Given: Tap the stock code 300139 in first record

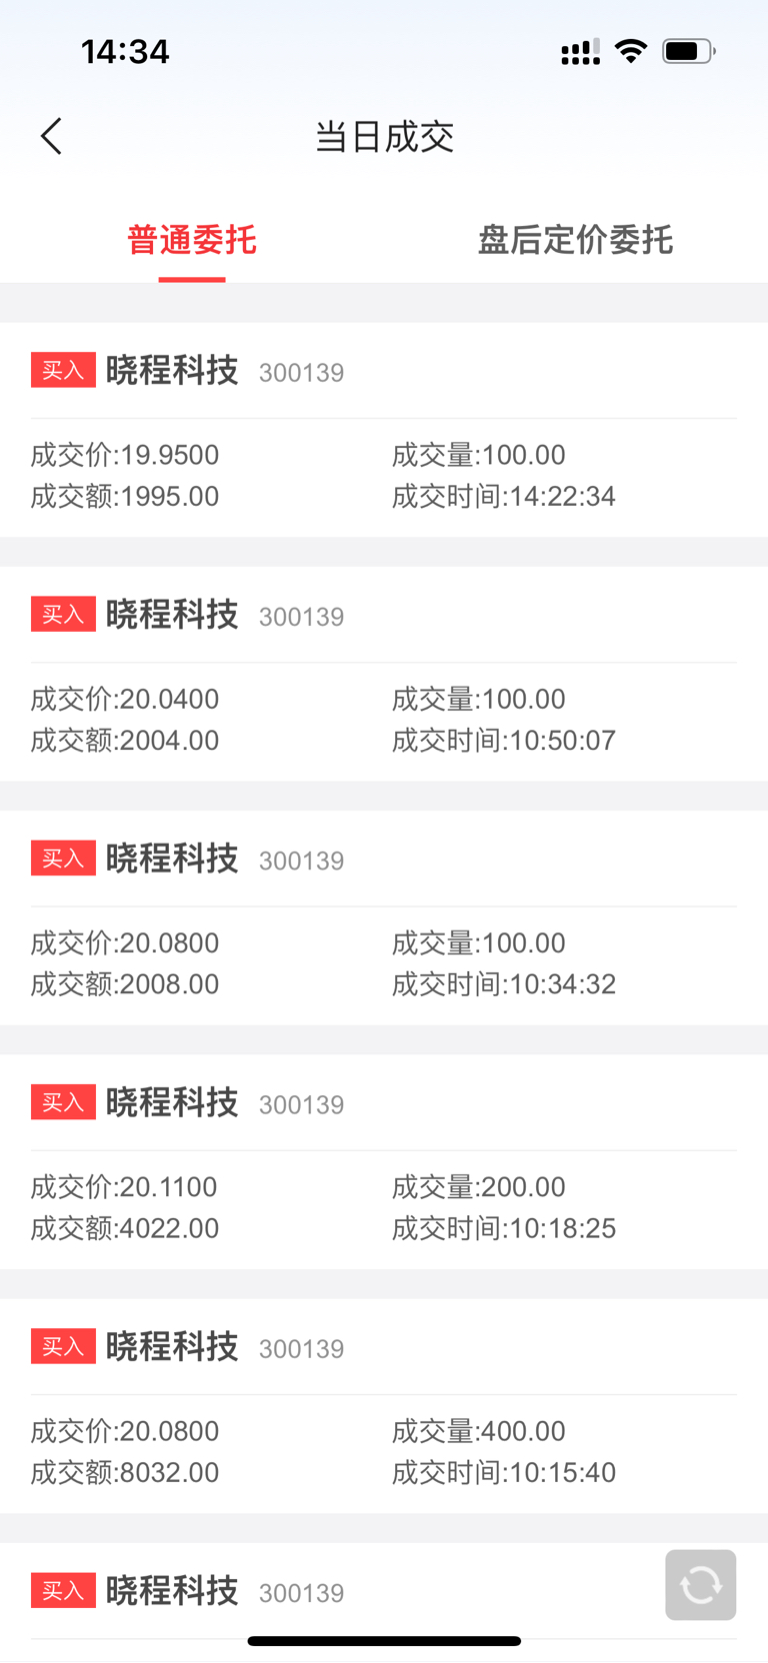Looking at the screenshot, I should [301, 373].
